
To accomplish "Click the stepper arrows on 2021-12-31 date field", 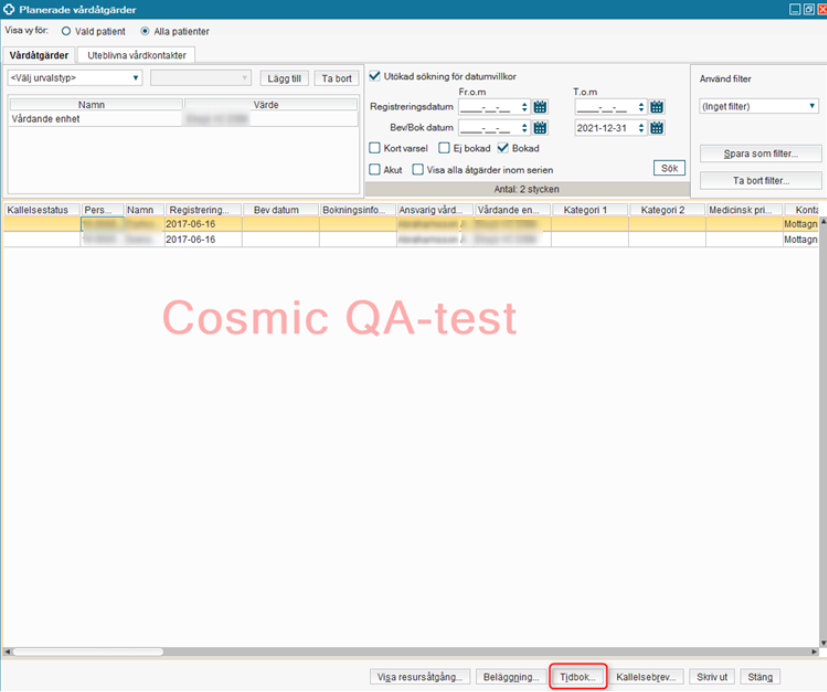I will [640, 127].
